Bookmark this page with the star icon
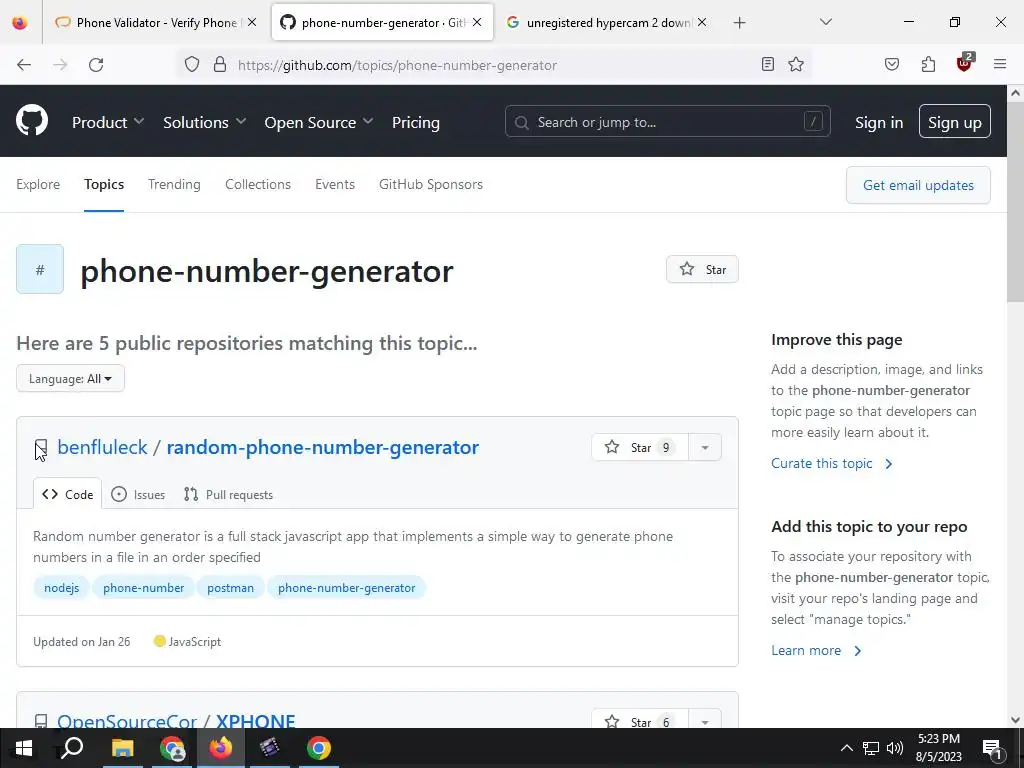Viewport: 1024px width, 768px height. tap(795, 64)
